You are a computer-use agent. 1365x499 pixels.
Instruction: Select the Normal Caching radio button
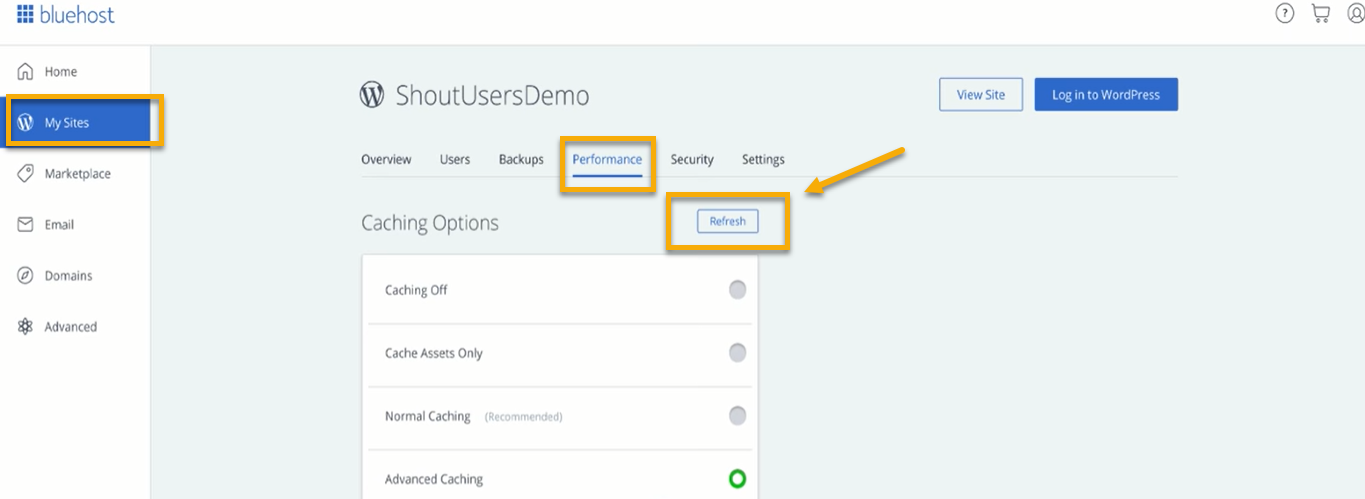737,416
